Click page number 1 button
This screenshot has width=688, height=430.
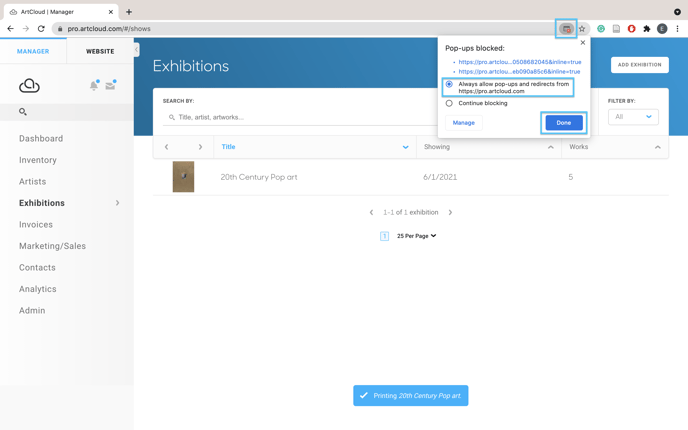coord(384,236)
